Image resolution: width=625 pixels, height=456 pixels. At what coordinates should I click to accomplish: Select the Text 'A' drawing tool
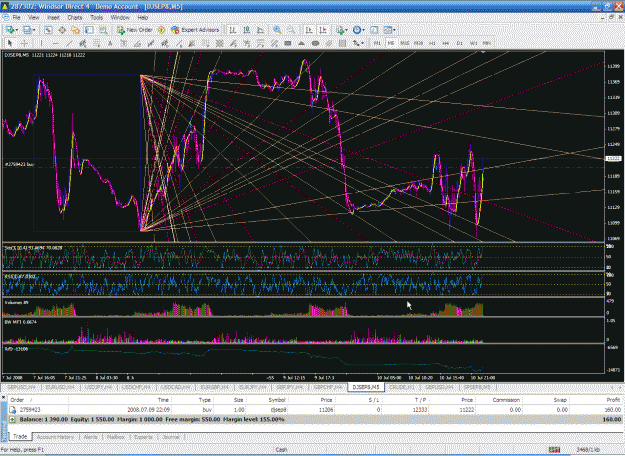click(110, 43)
